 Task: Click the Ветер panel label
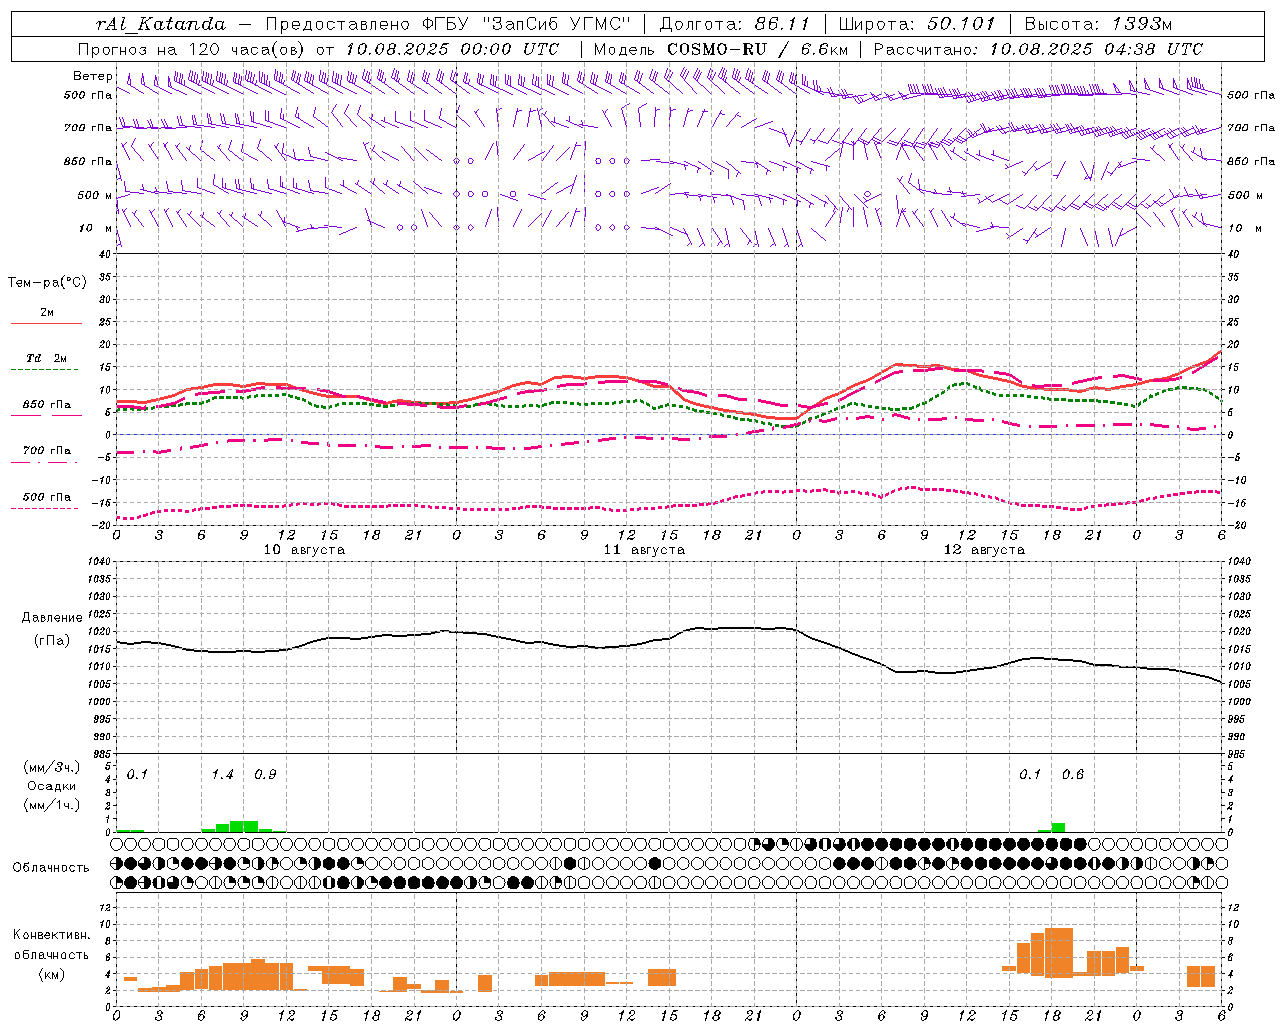click(92, 76)
